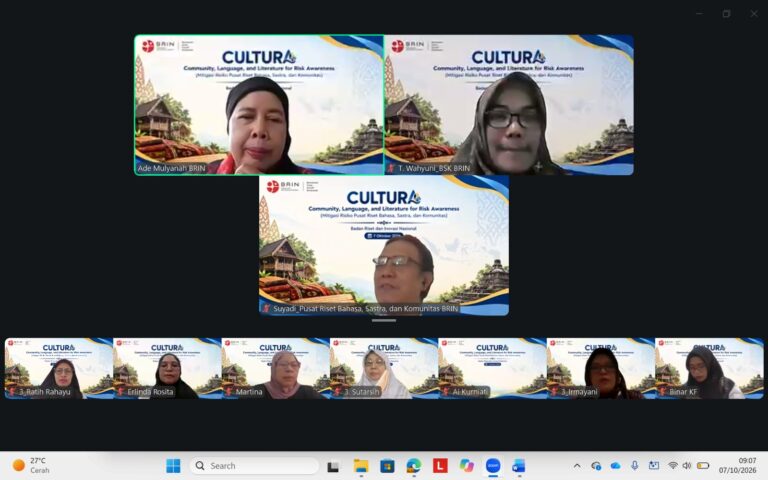The image size is (768, 480).
Task: Select Suyadi's pinned video tile
Action: 384,245
